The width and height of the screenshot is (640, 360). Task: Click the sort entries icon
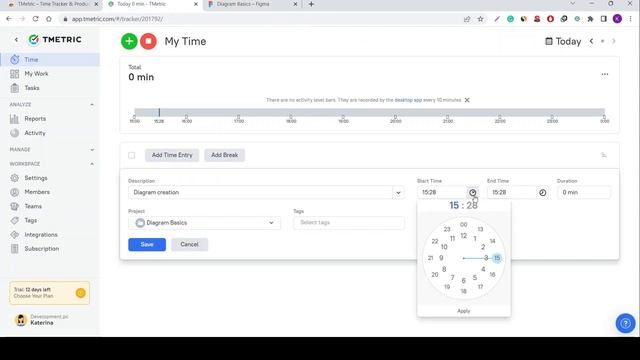point(604,155)
